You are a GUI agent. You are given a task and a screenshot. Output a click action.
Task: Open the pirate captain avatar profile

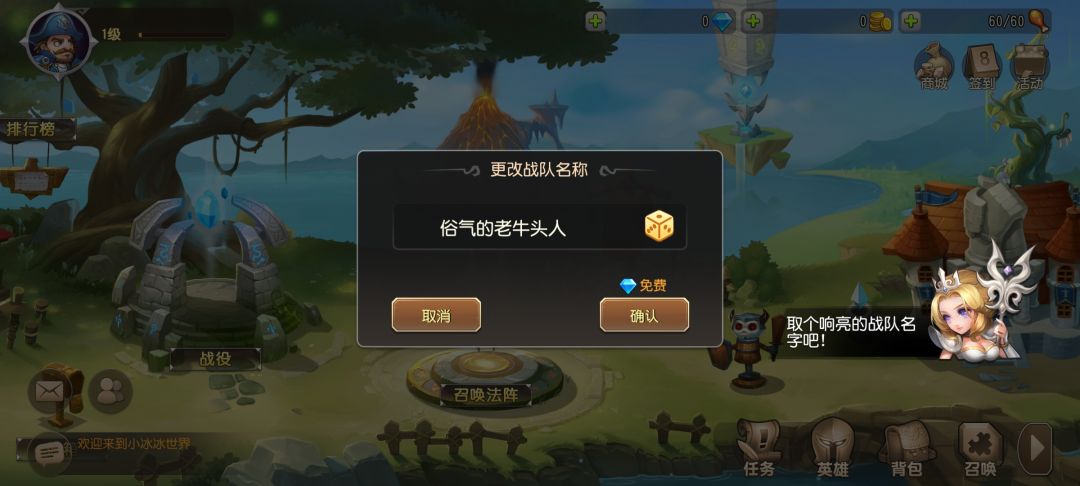point(59,42)
